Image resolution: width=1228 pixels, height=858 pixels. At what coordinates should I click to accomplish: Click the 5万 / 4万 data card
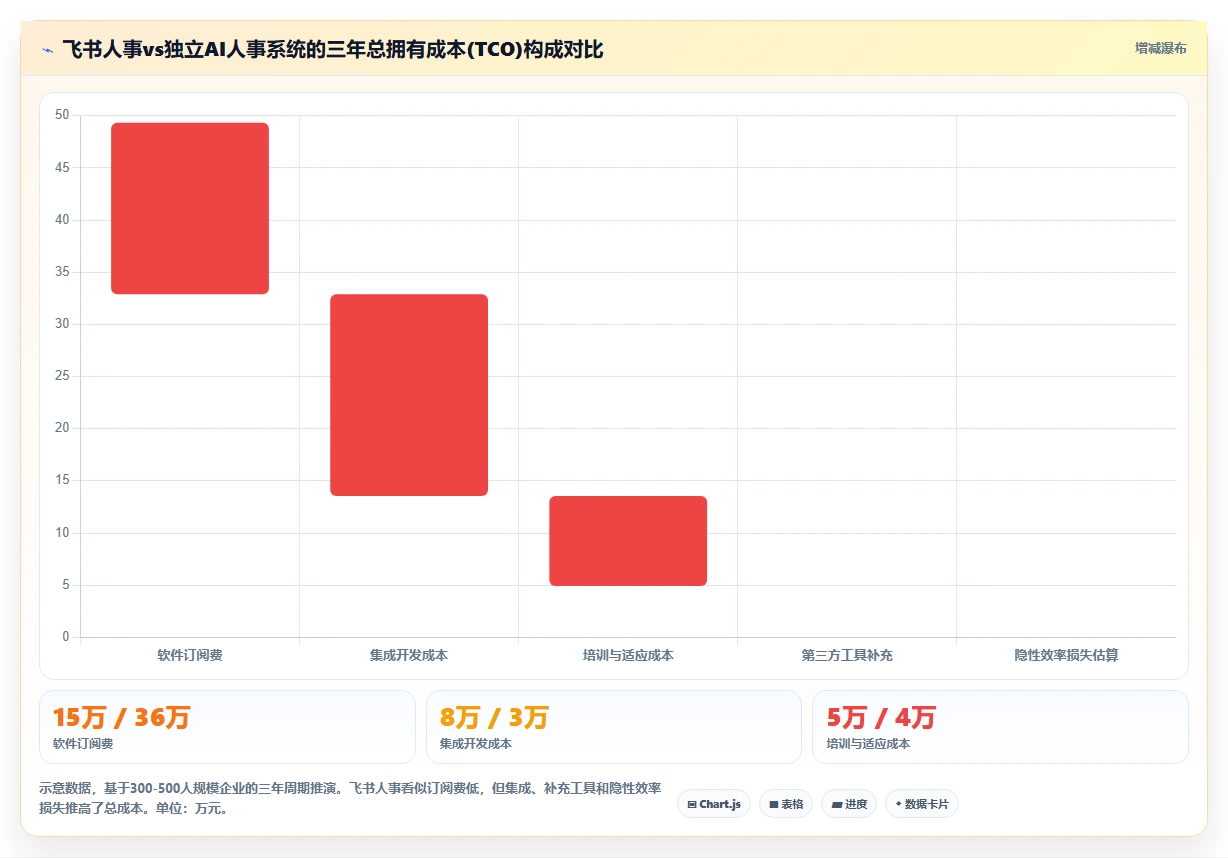click(x=1000, y=727)
